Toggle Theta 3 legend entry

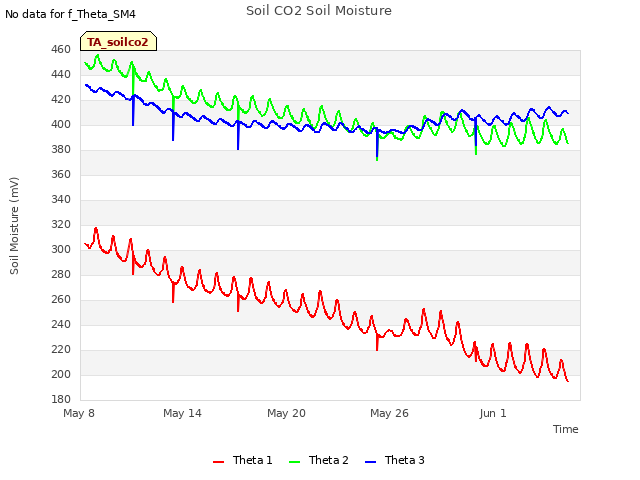[x=395, y=460]
